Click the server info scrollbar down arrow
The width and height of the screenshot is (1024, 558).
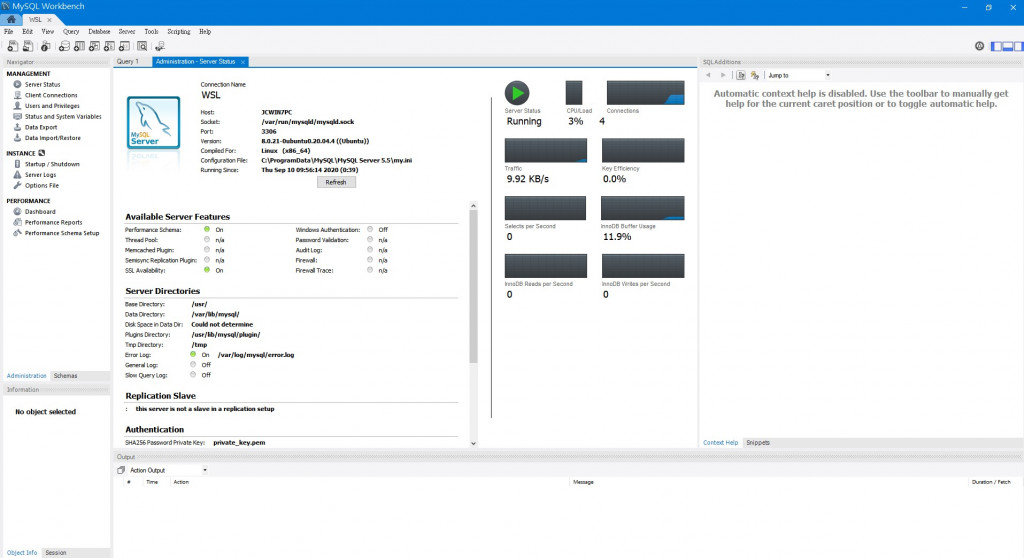point(473,443)
